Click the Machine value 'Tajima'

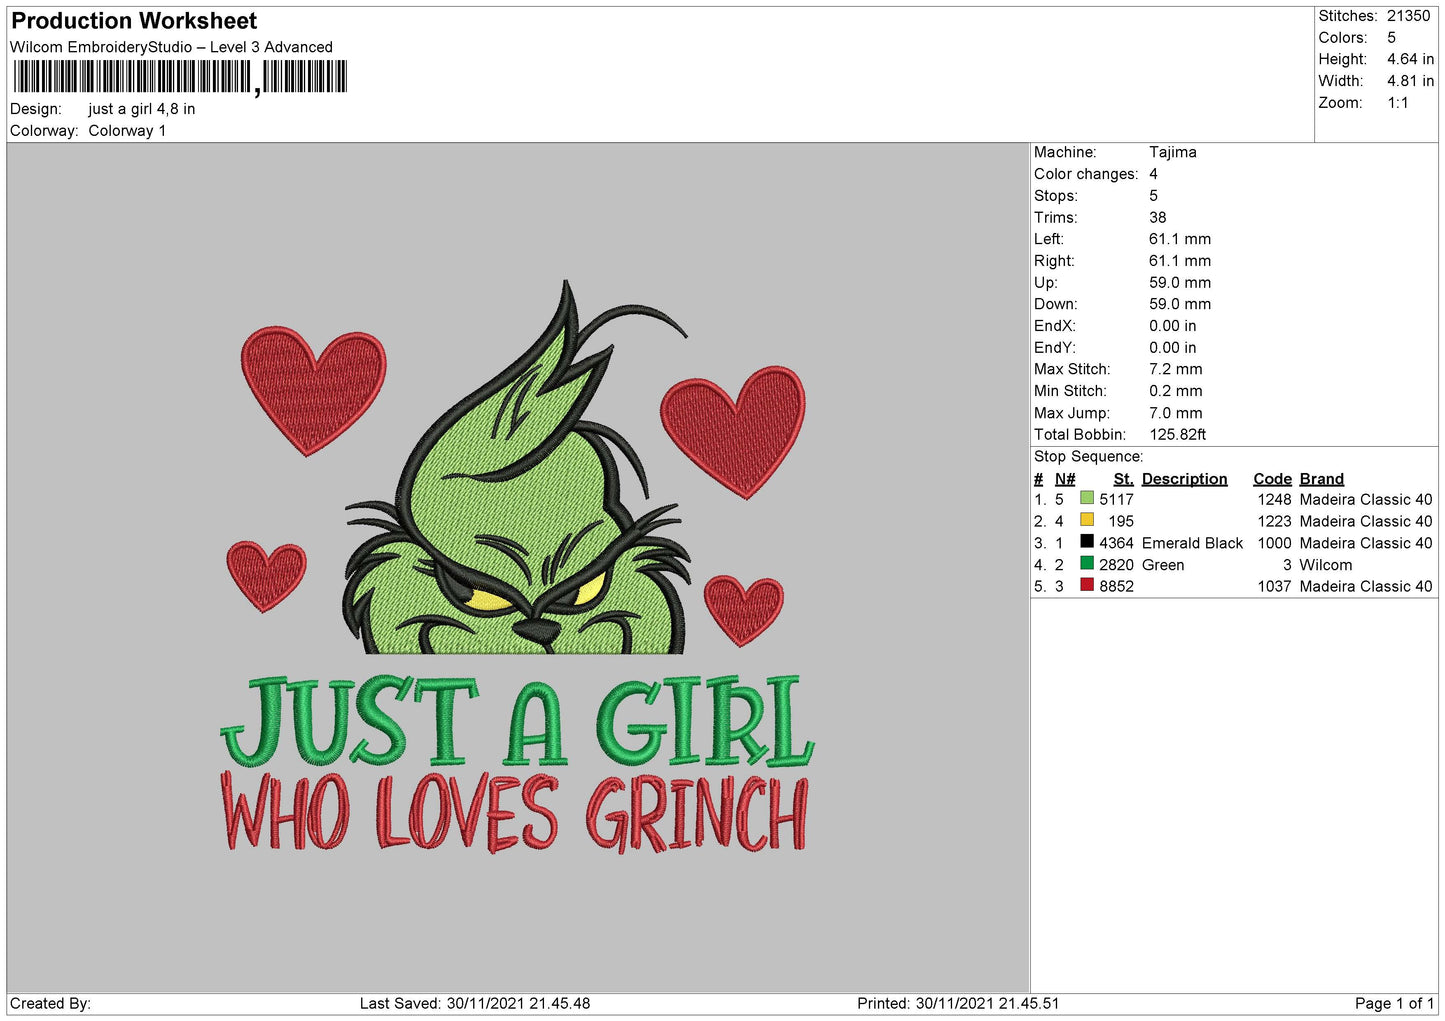point(1172,152)
